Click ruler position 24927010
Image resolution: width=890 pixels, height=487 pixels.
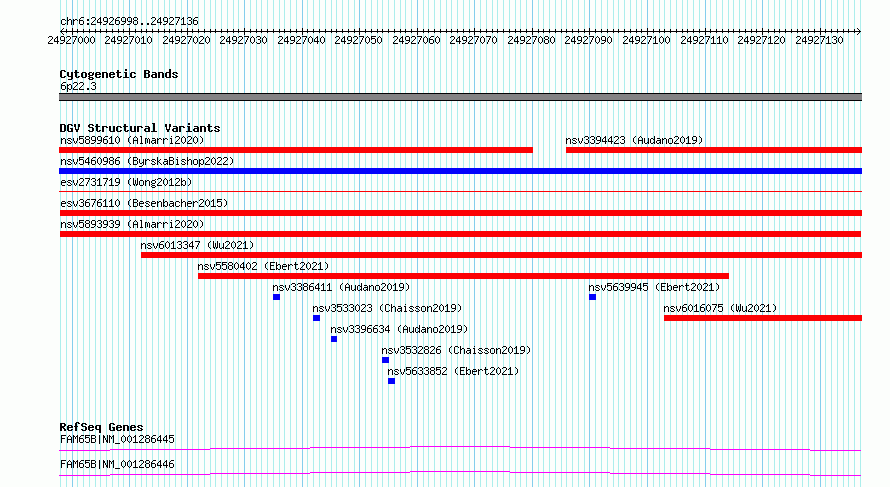(129, 40)
